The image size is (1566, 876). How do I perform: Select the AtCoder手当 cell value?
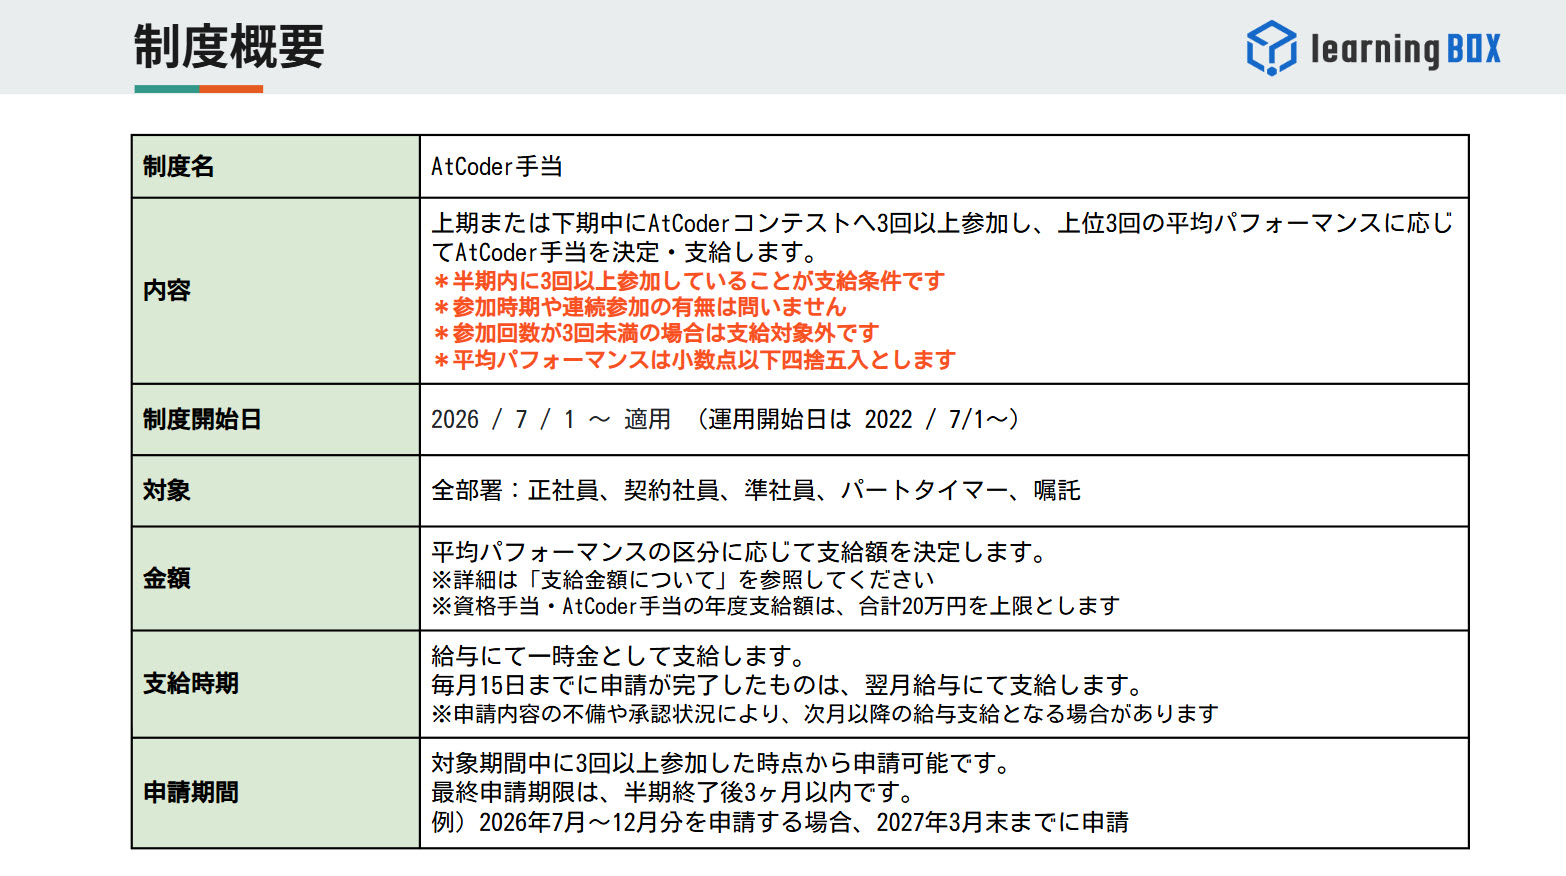tap(497, 166)
